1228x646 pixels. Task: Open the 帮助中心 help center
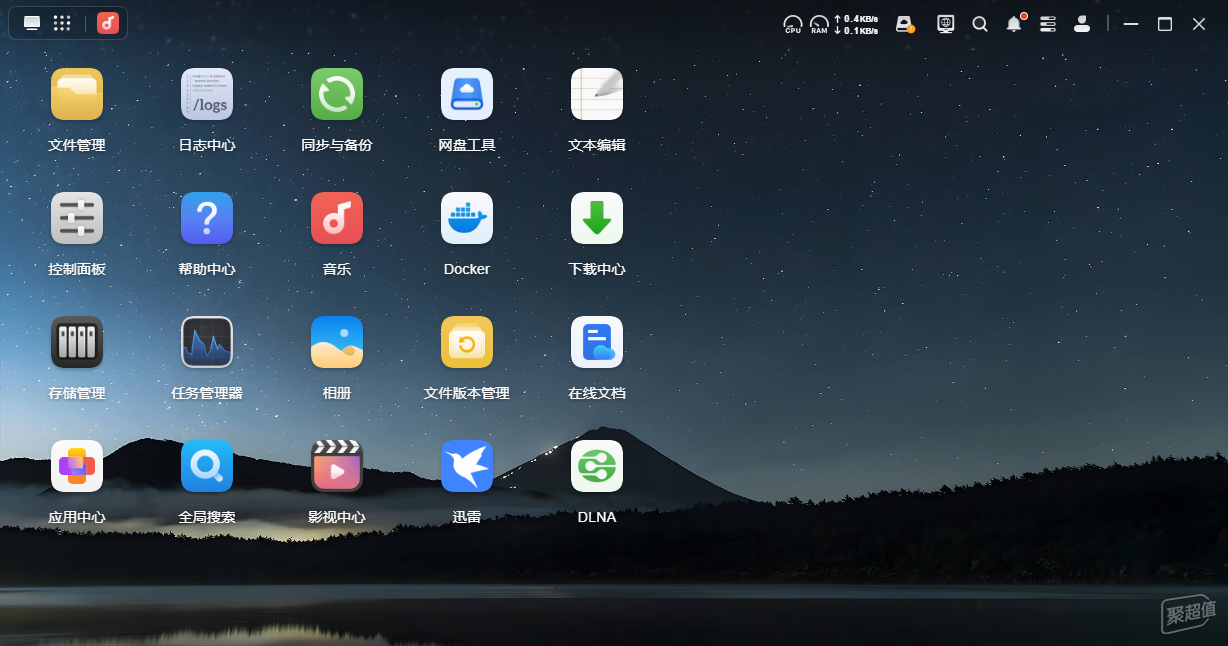[x=207, y=218]
